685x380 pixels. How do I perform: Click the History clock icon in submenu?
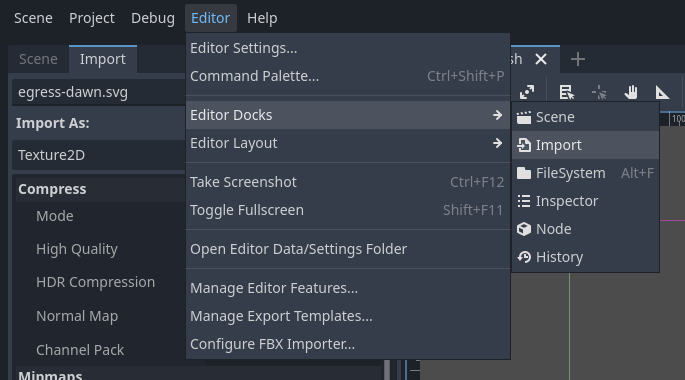(x=524, y=257)
